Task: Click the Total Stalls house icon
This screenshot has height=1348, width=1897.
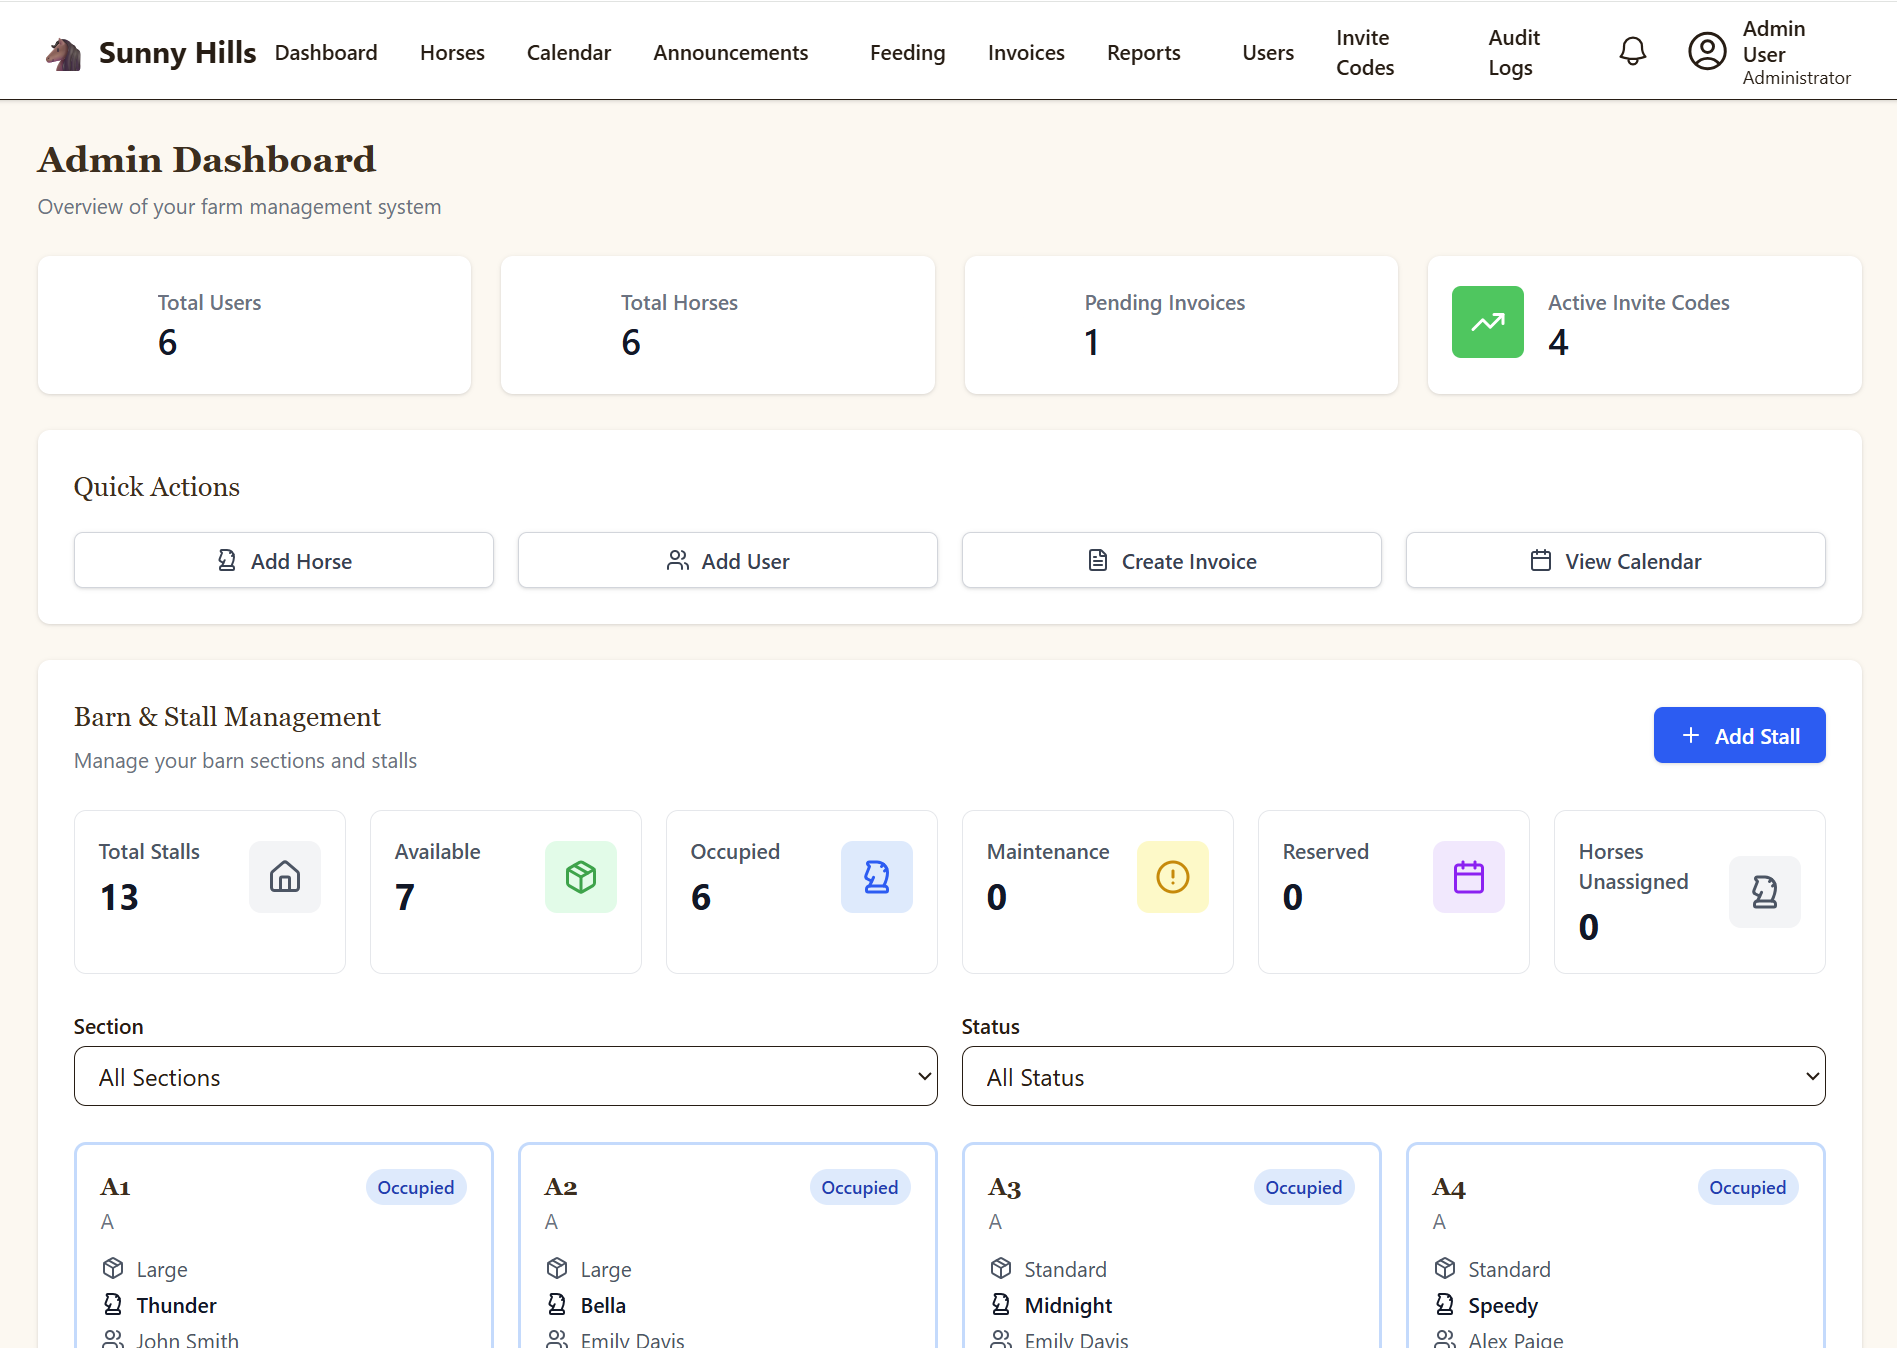Action: point(285,877)
